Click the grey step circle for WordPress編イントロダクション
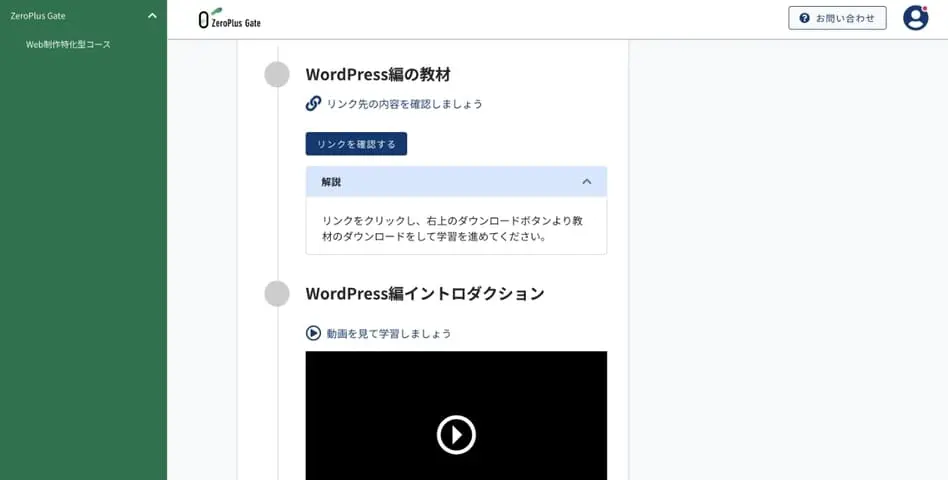948x480 pixels. click(x=277, y=294)
